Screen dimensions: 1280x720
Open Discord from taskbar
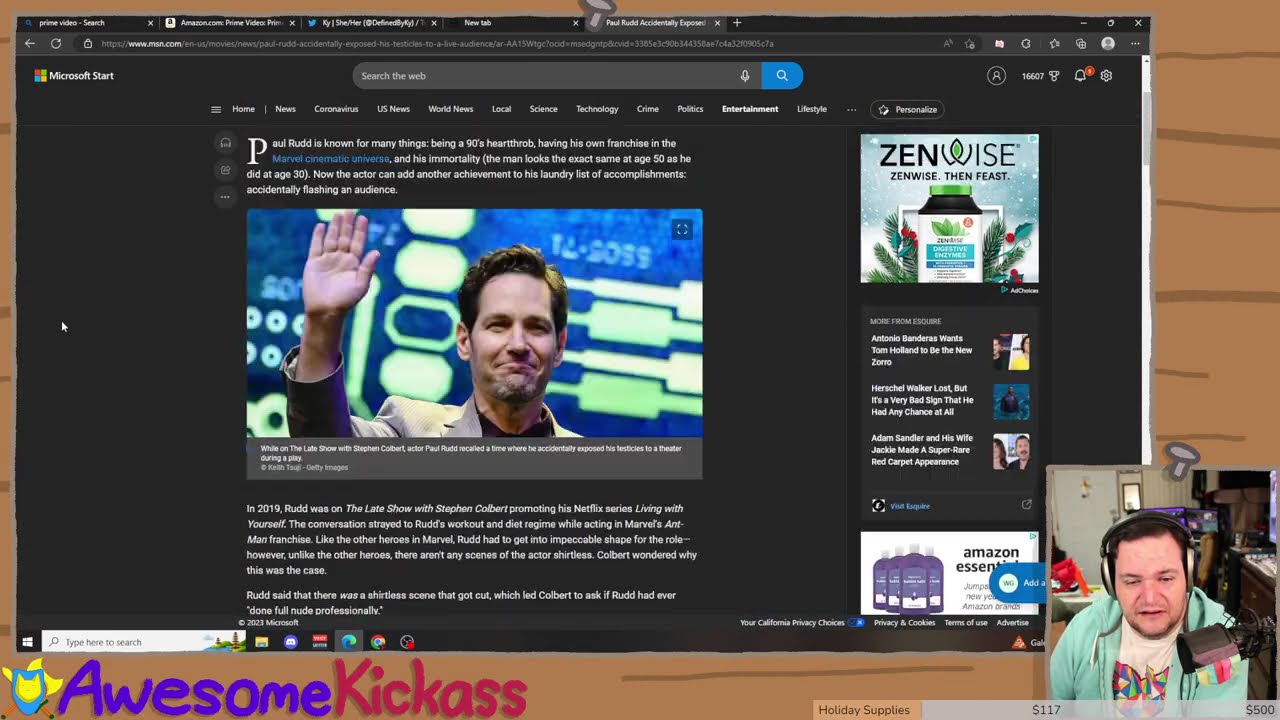(291, 642)
